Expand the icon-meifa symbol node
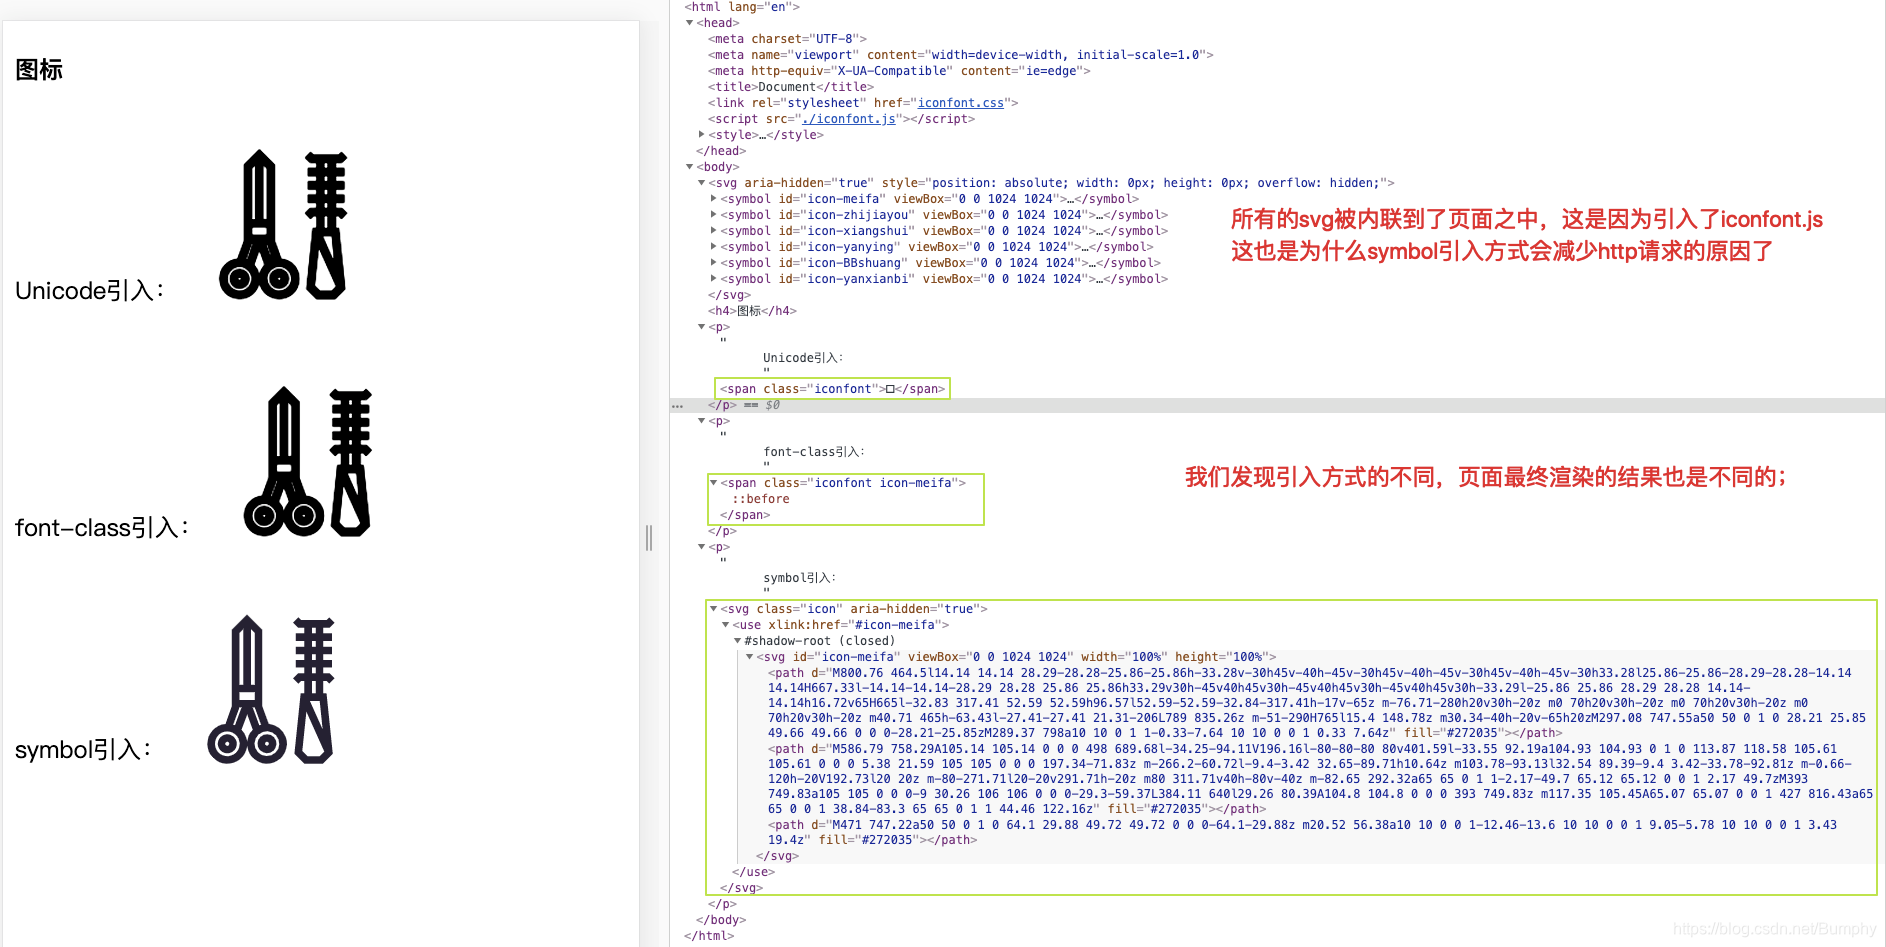The width and height of the screenshot is (1886, 947). point(712,198)
